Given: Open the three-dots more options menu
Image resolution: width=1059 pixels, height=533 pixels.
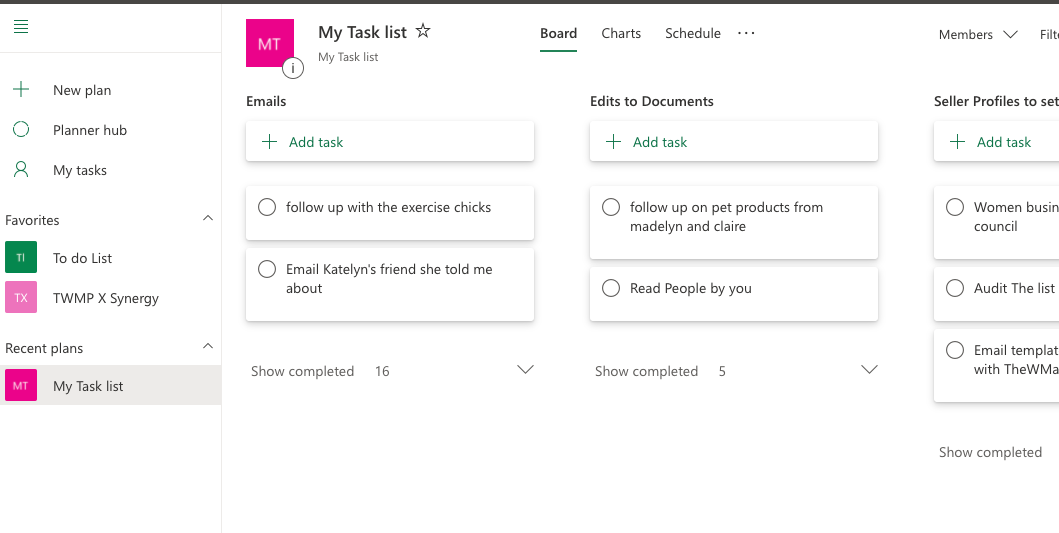Looking at the screenshot, I should pyautogui.click(x=746, y=33).
